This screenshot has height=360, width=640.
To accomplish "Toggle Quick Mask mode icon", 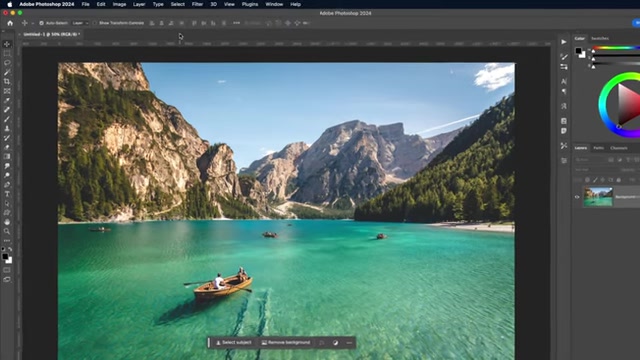I will (x=7, y=270).
